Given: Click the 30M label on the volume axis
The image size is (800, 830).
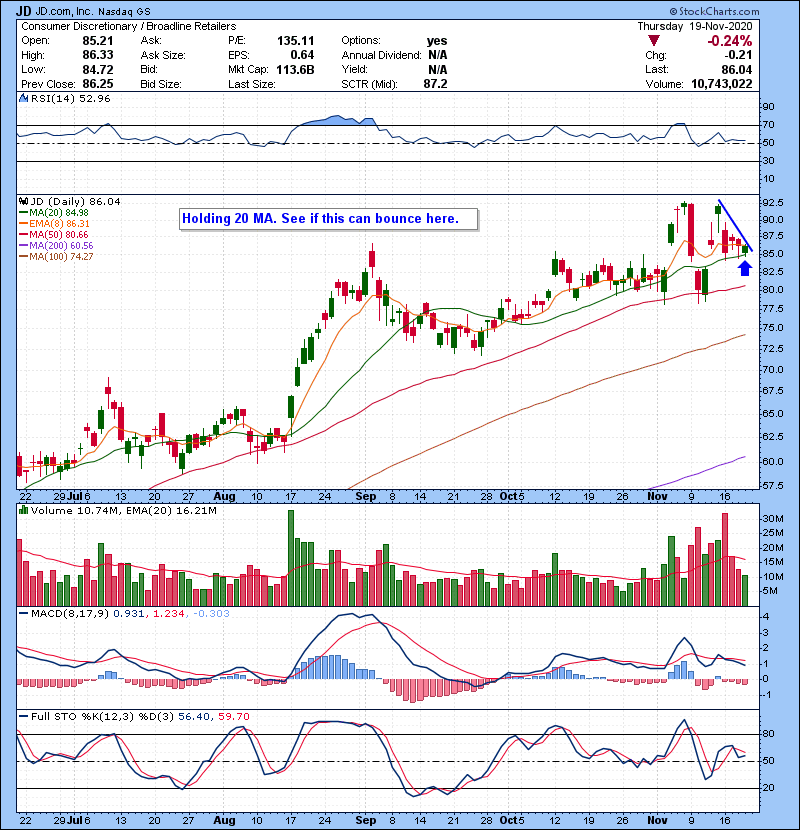Looking at the screenshot, I should [x=772, y=519].
